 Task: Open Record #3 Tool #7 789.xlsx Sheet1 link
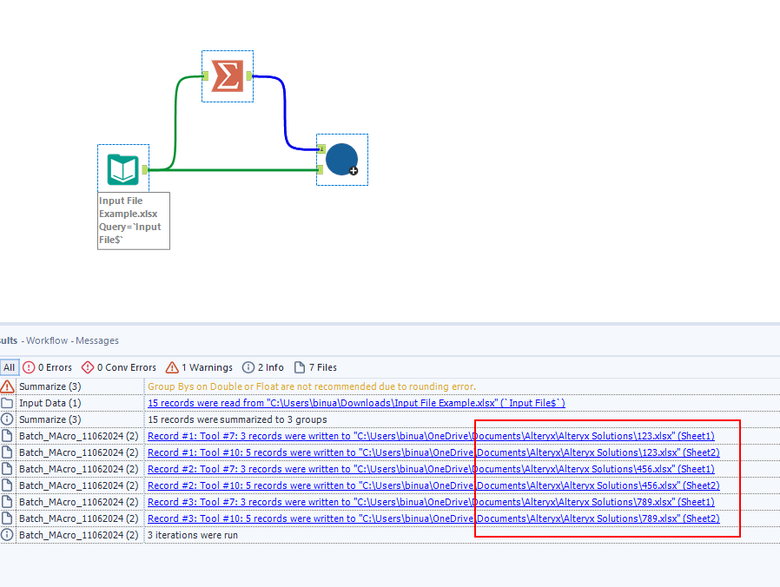point(431,501)
